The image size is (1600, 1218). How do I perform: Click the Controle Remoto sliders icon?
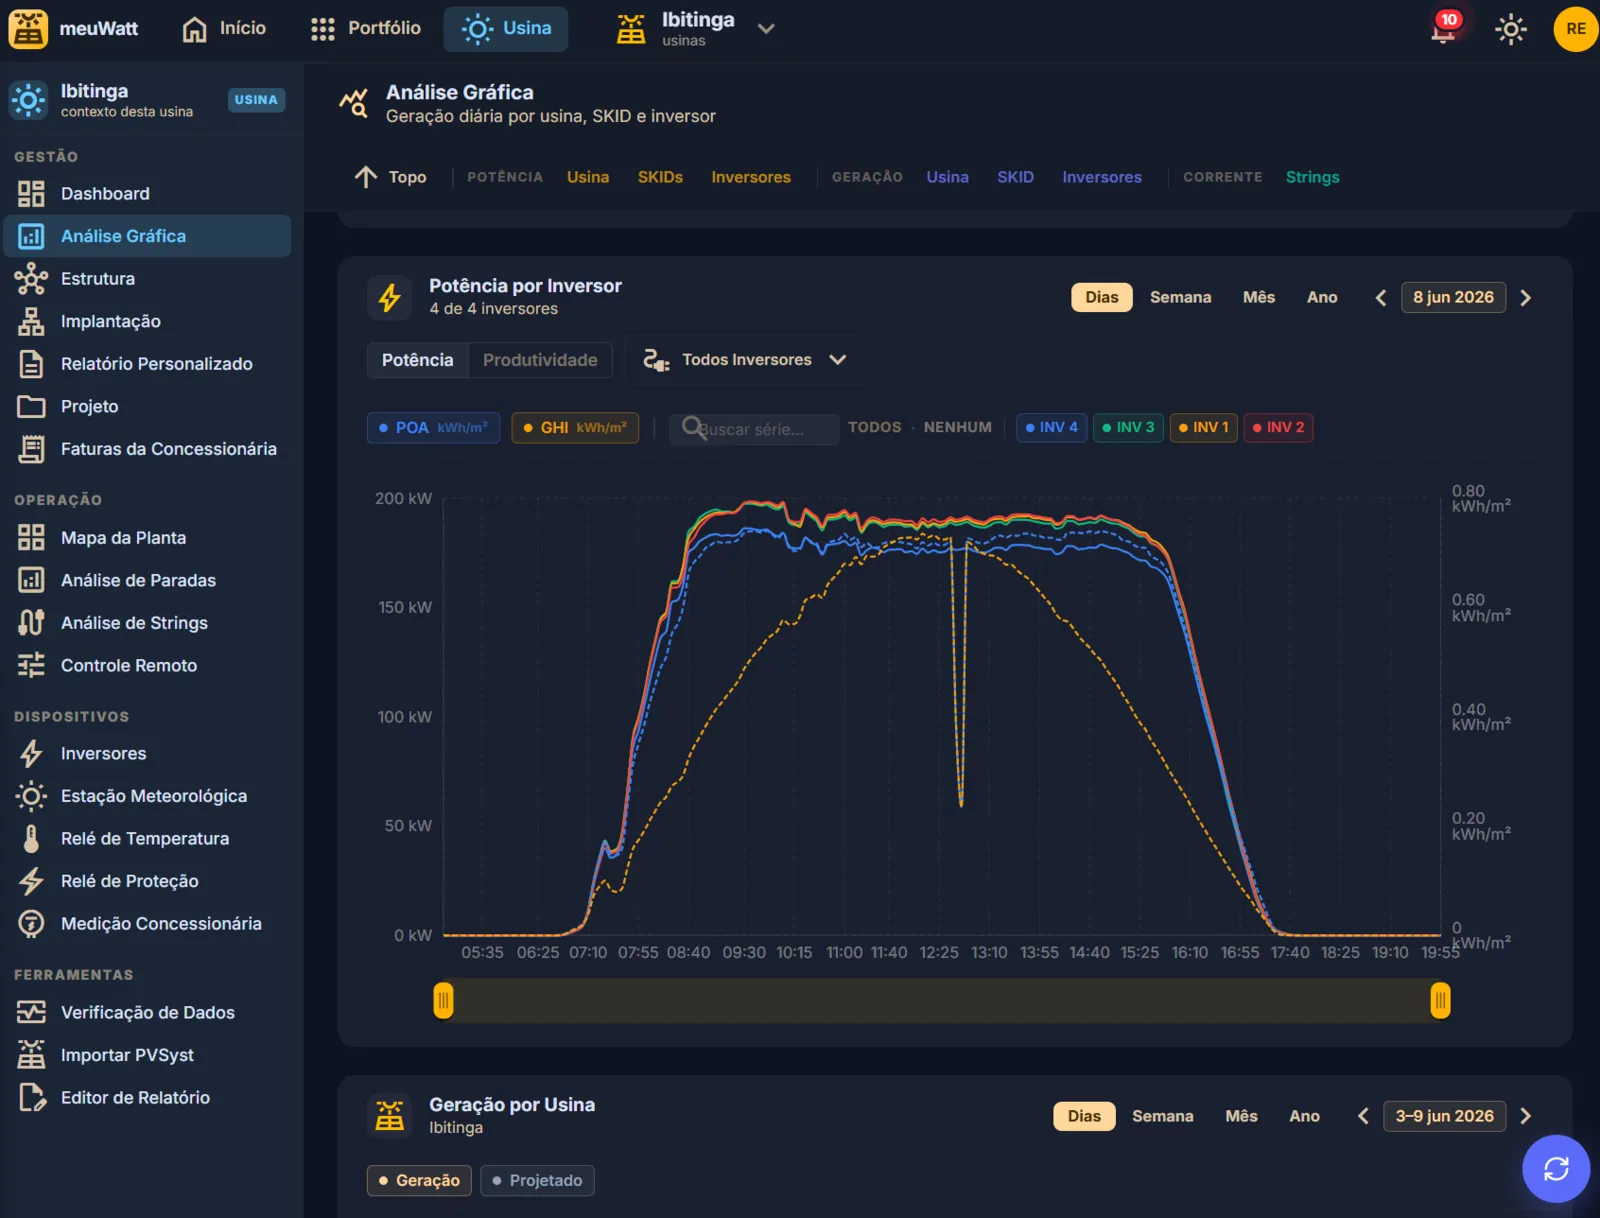click(31, 665)
